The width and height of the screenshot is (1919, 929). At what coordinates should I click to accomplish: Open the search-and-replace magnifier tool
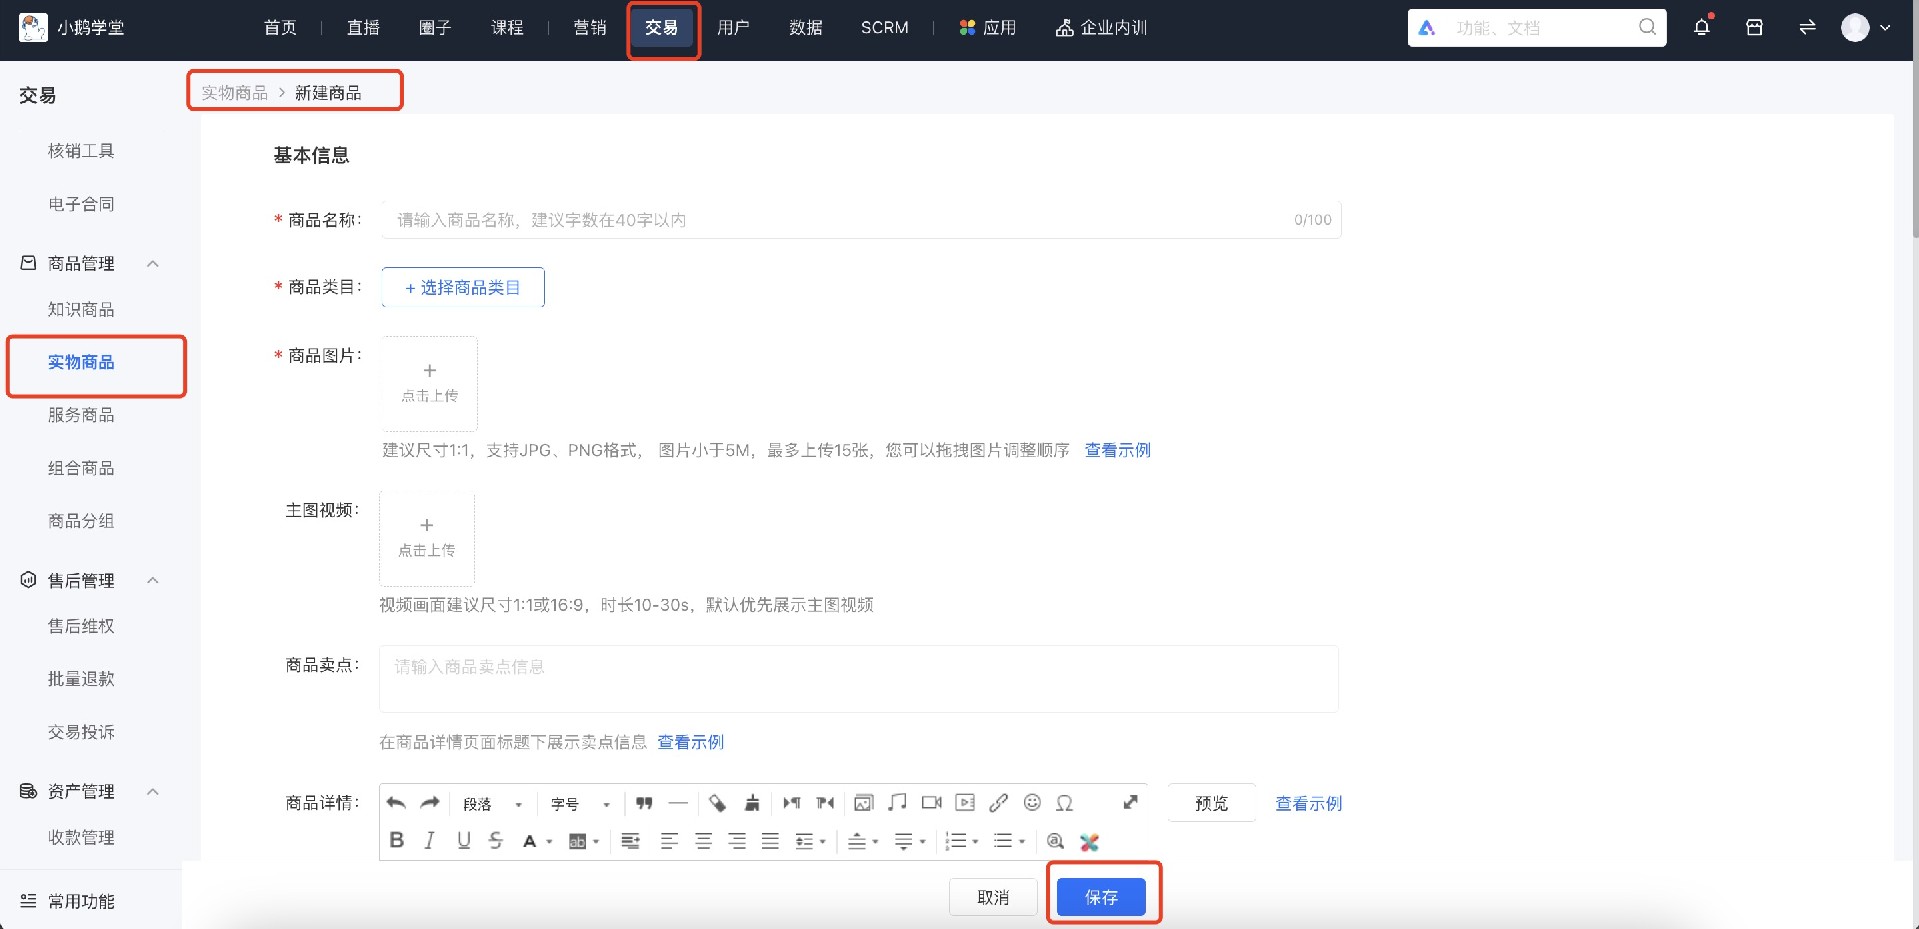[1055, 841]
